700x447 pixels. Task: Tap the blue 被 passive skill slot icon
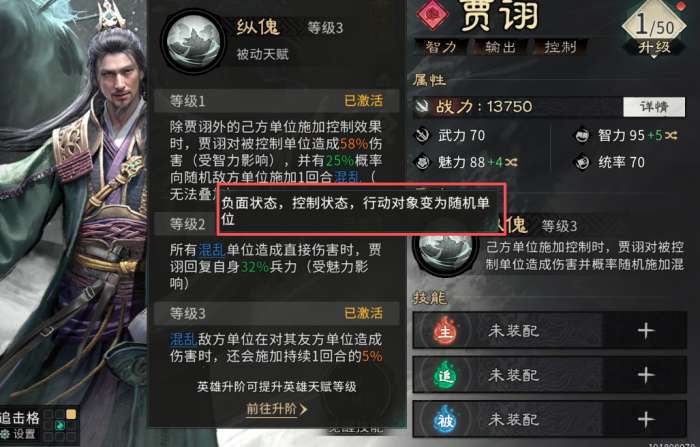(445, 419)
